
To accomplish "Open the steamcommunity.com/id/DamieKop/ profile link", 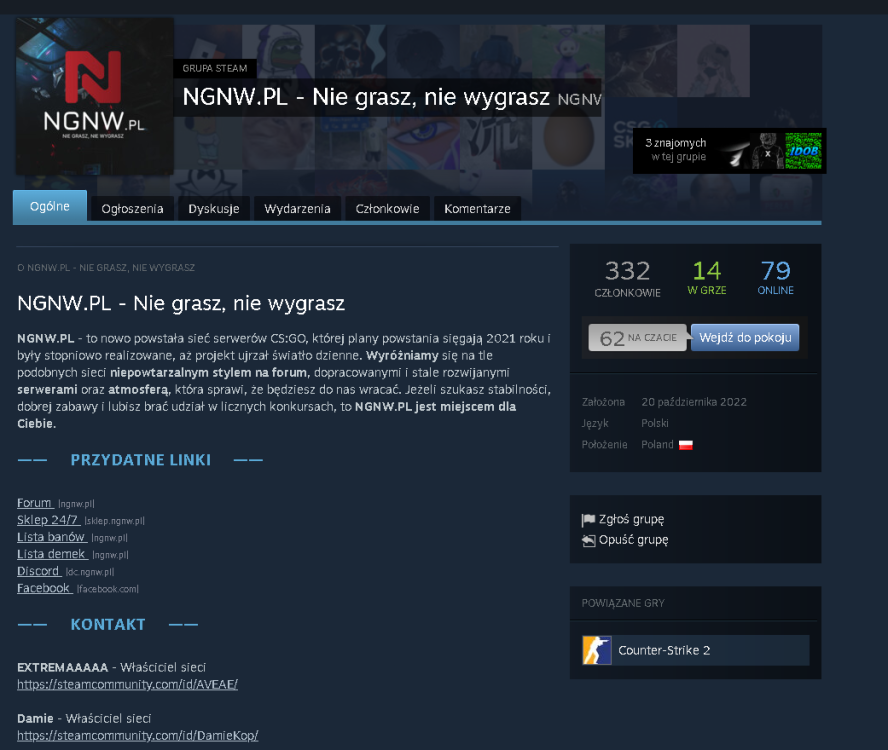I will point(138,735).
